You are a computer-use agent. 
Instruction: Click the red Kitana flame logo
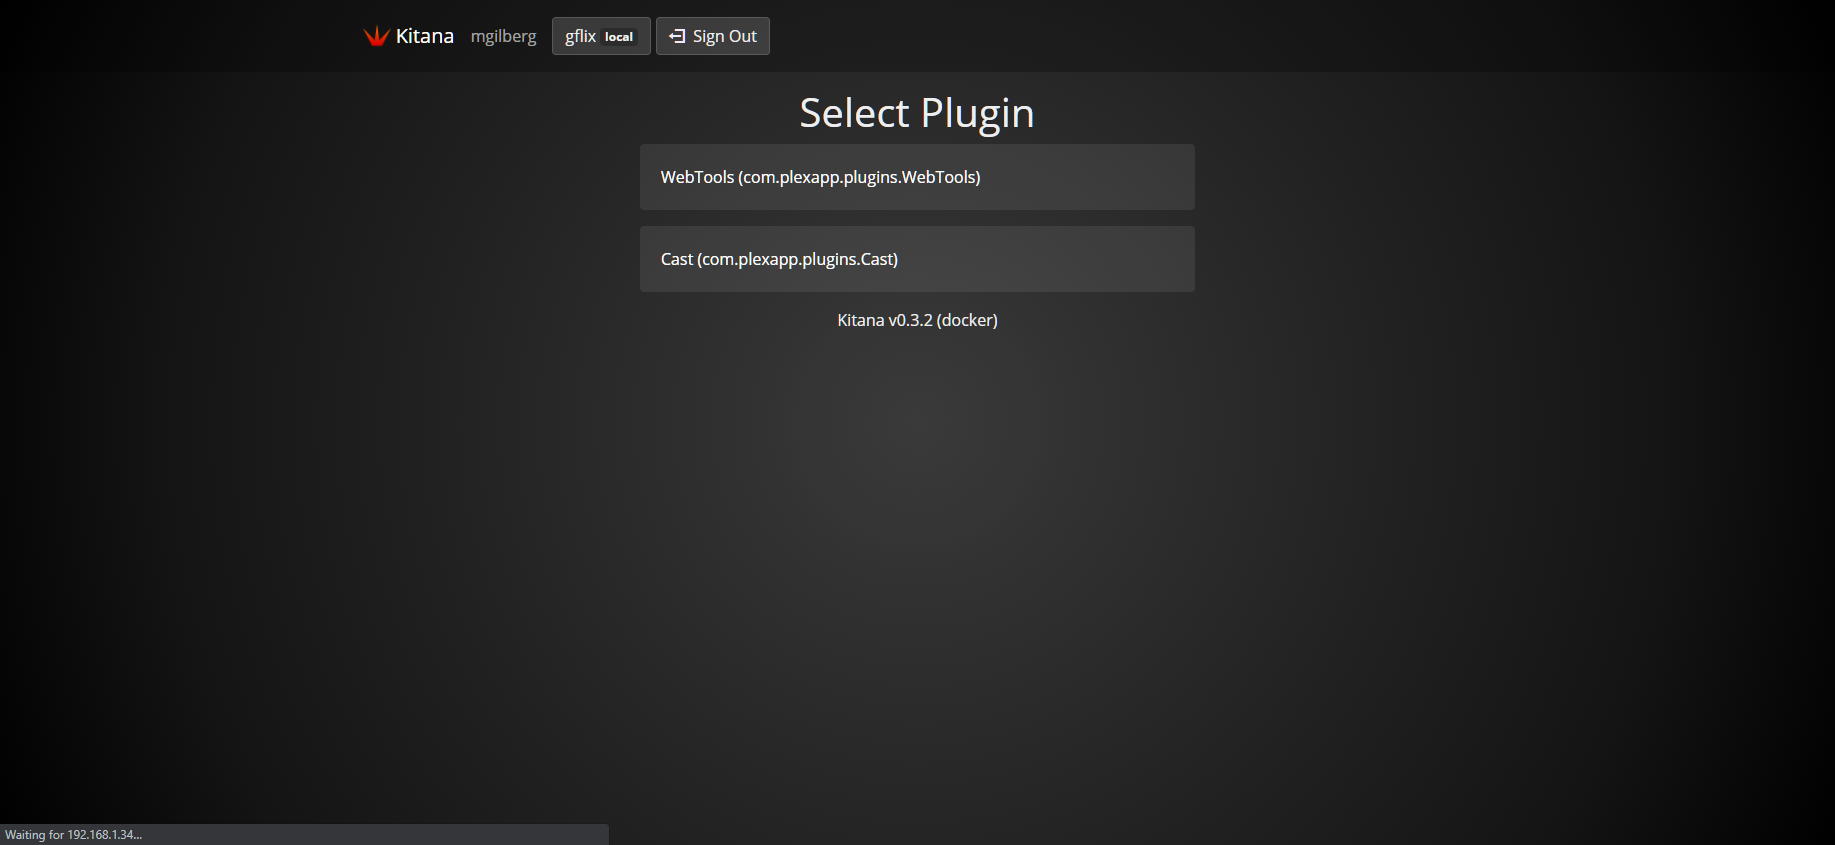[x=376, y=36]
